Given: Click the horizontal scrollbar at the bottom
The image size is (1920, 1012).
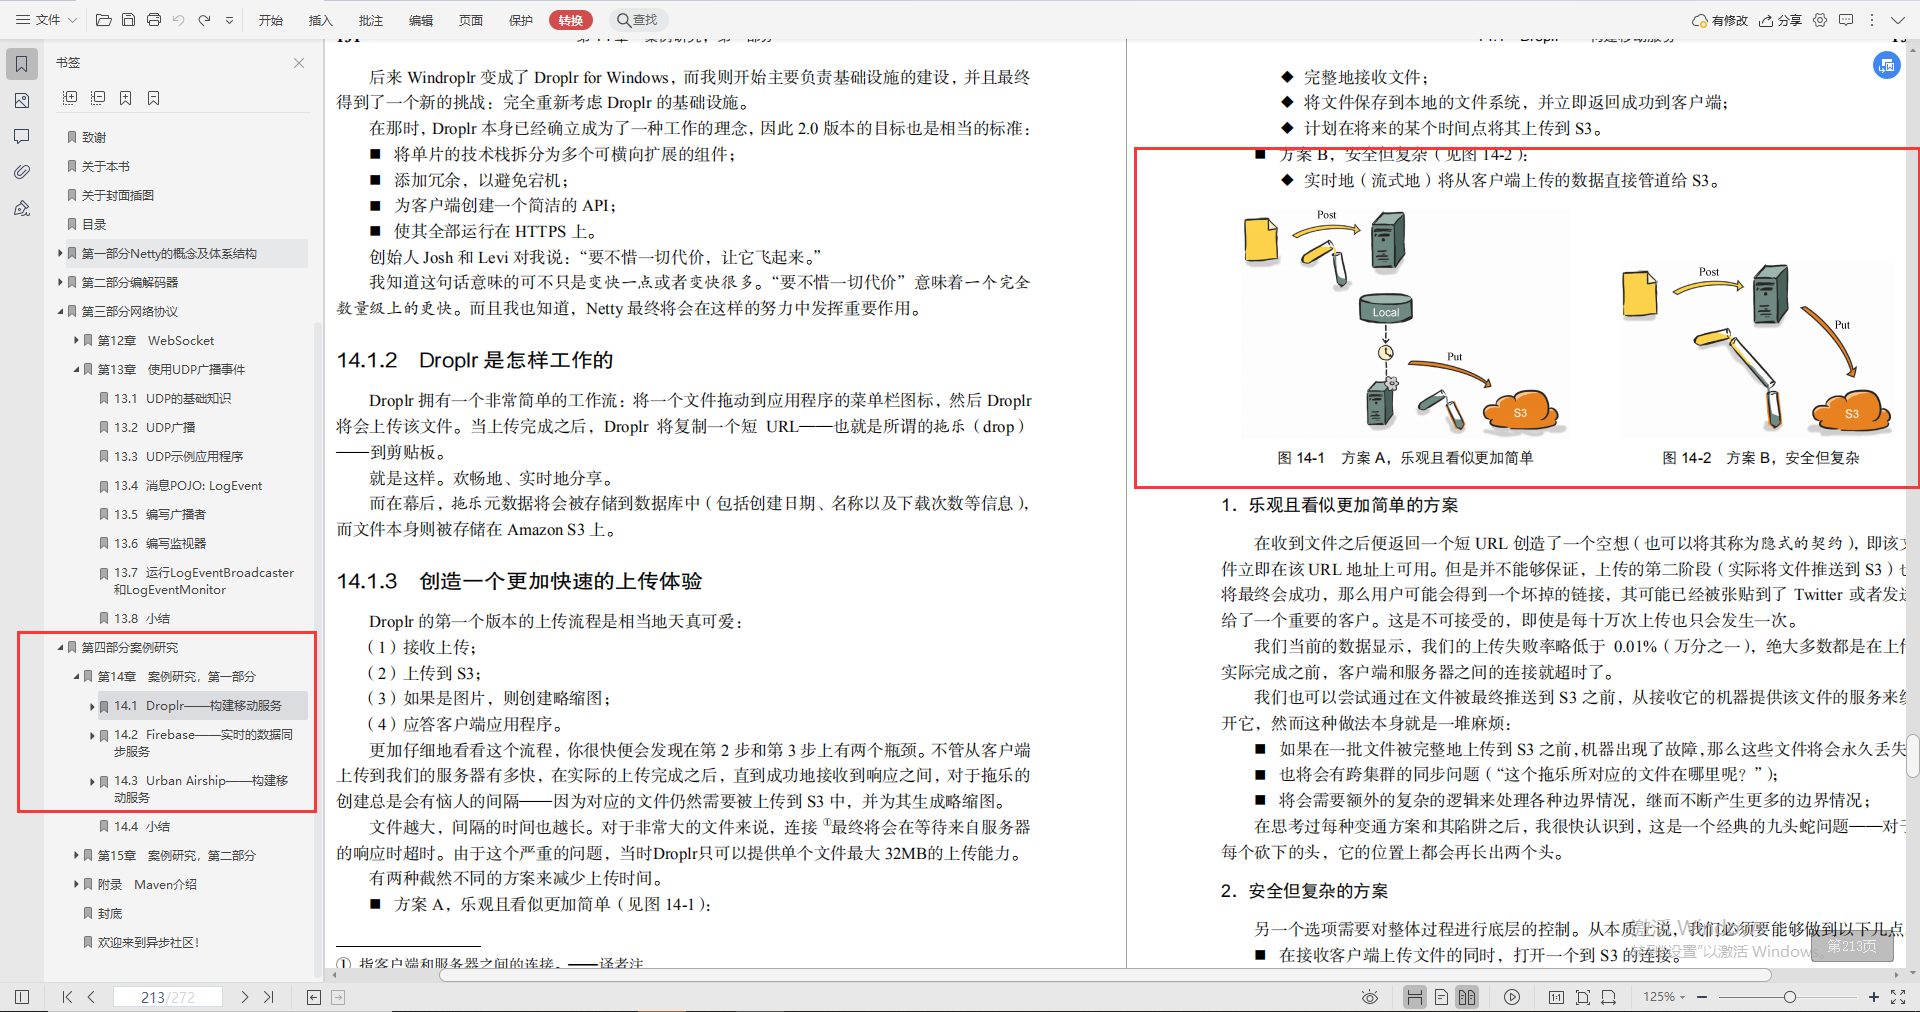Looking at the screenshot, I should pyautogui.click(x=1105, y=975).
